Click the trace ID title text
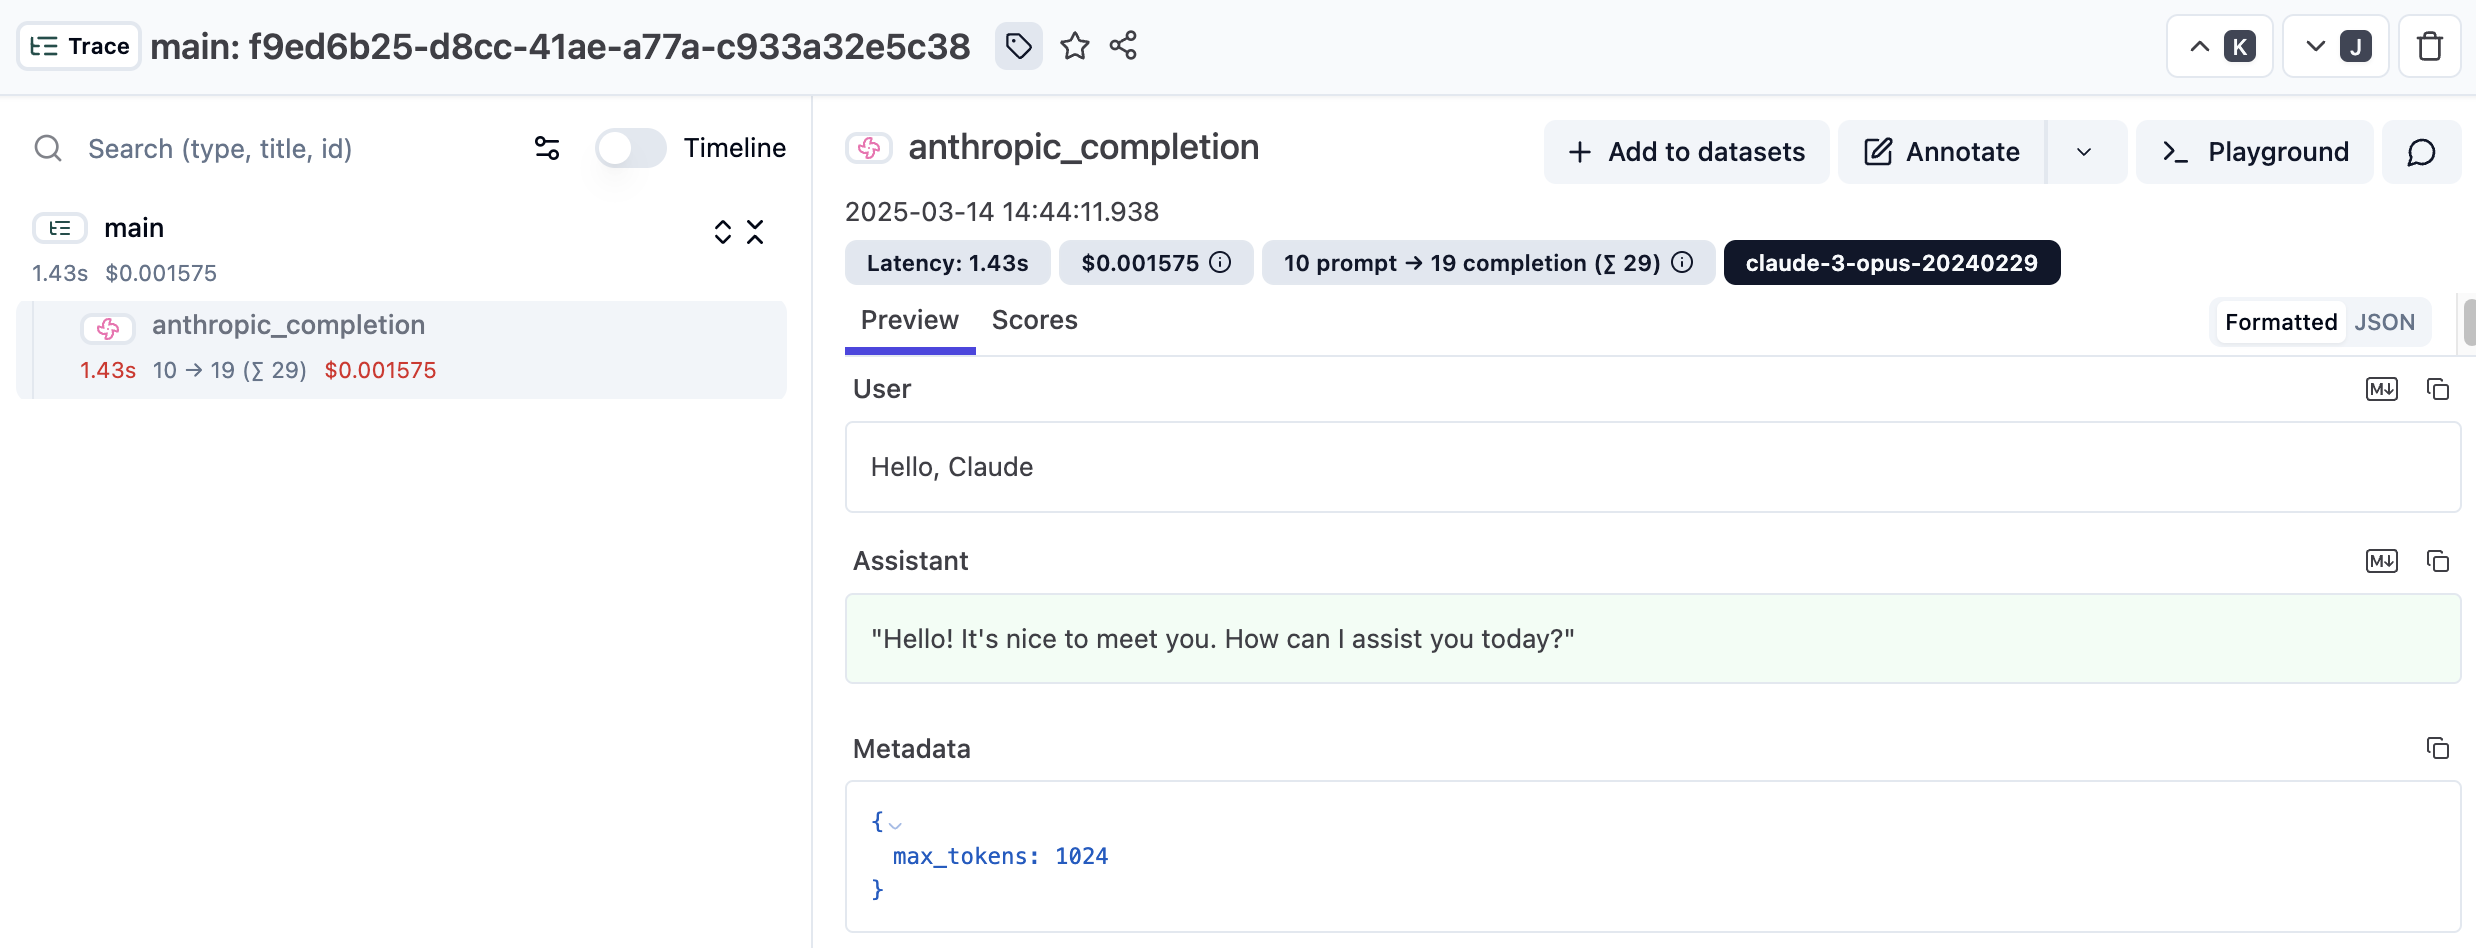 tap(560, 46)
